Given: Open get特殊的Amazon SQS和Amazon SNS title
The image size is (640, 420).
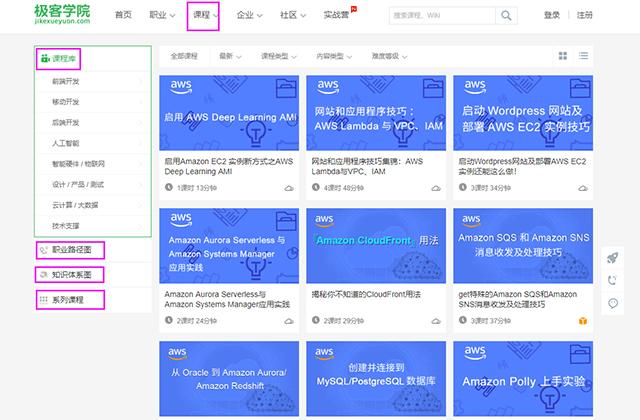Looking at the screenshot, I should (x=518, y=299).
